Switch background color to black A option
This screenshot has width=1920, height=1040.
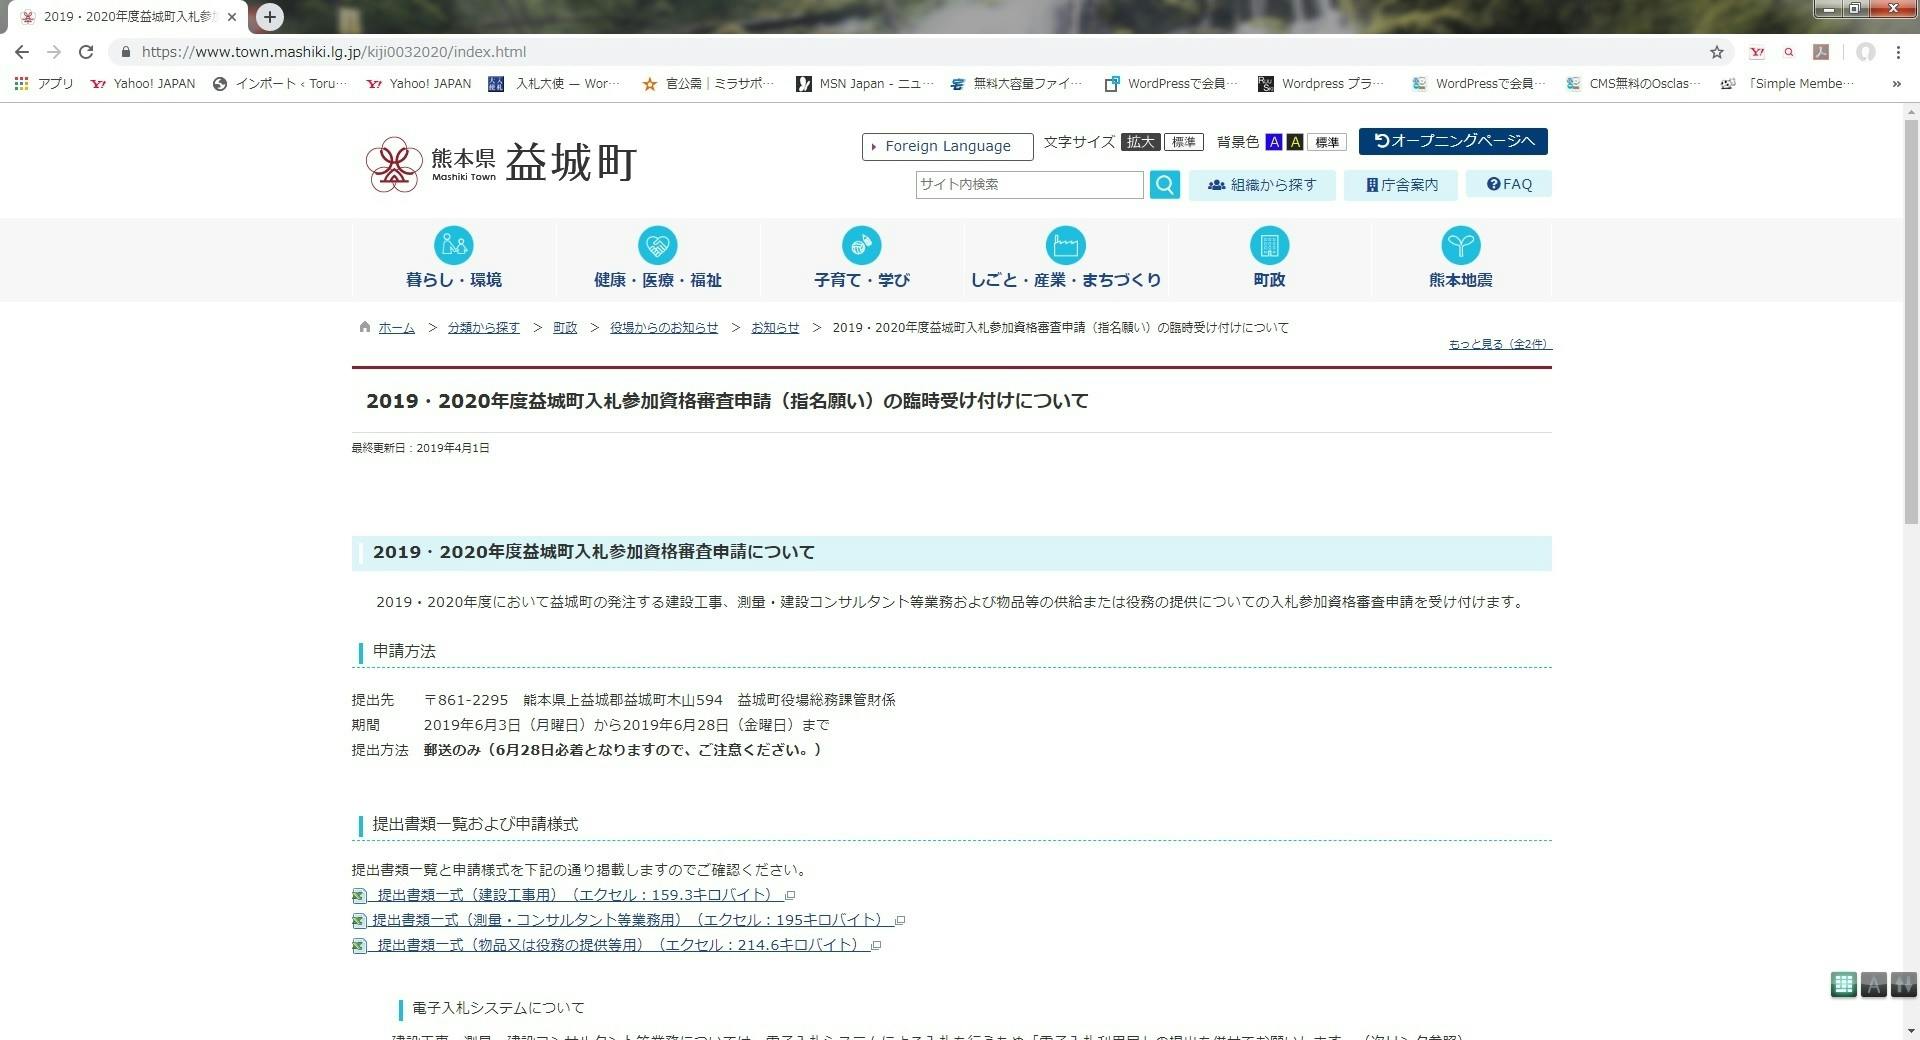[1295, 142]
